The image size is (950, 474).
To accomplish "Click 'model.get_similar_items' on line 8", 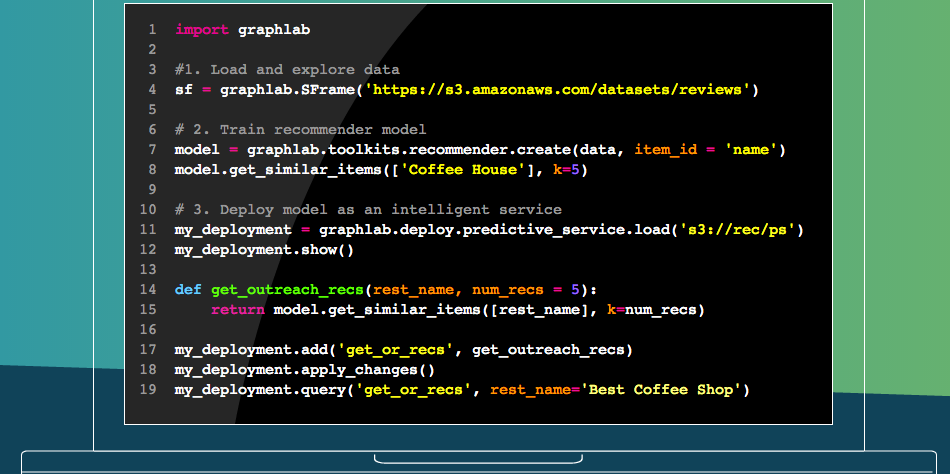I will (x=278, y=170).
